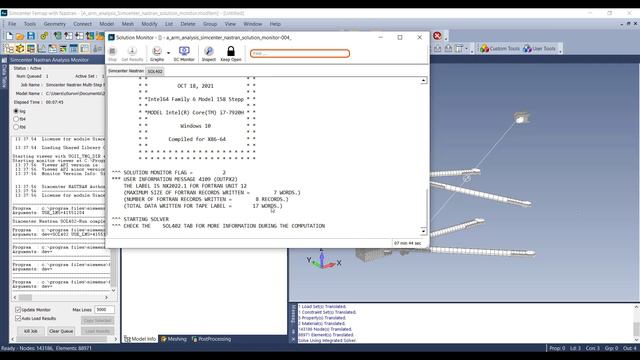Open the Geometry menu

(x=54, y=24)
